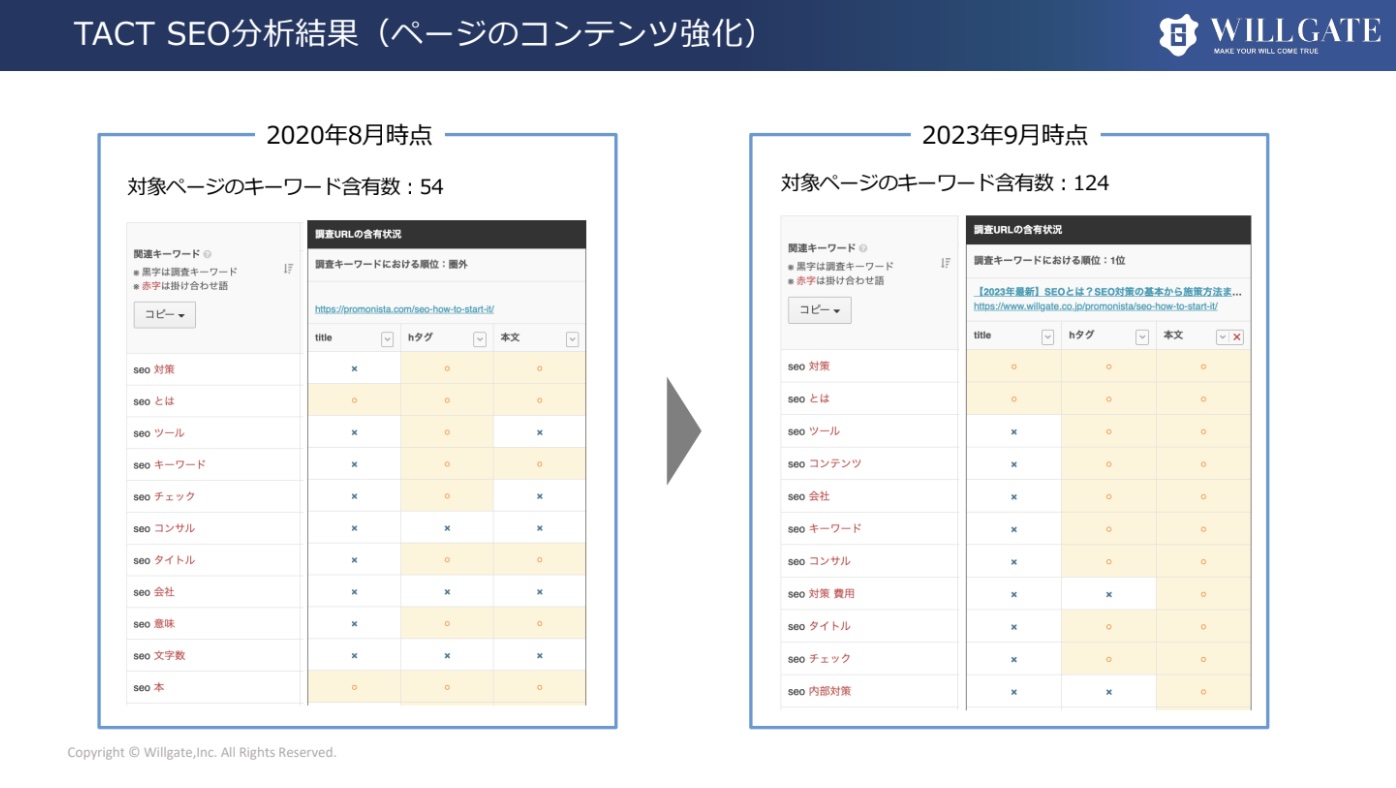The image size is (1396, 788).
Task: Select 'seo 本' keyword row
Action: pos(214,688)
